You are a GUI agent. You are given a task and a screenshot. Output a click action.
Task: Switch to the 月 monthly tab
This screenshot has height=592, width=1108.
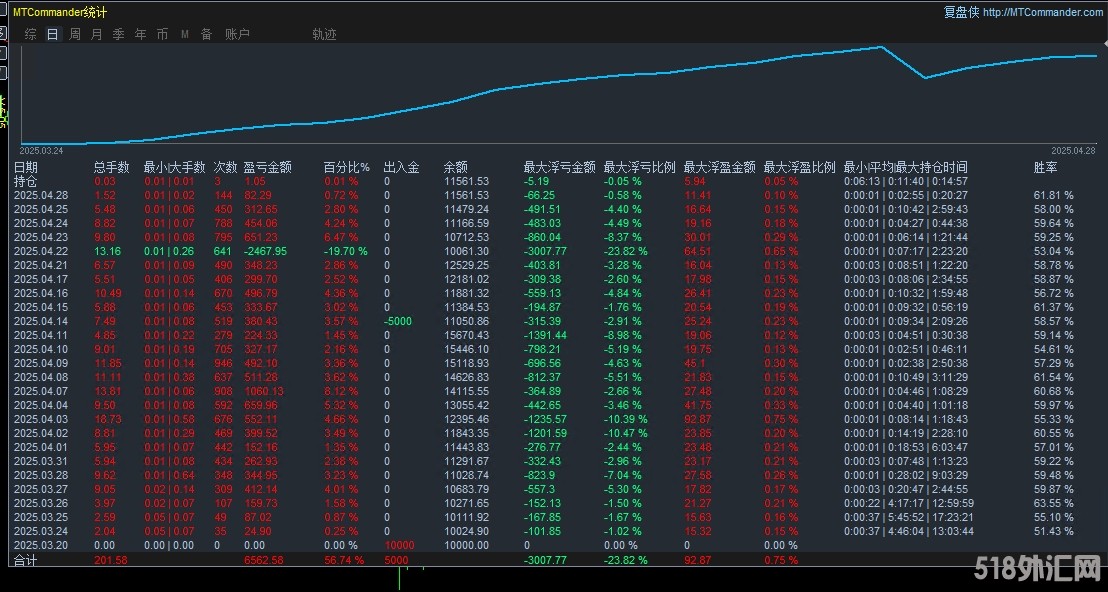point(97,34)
